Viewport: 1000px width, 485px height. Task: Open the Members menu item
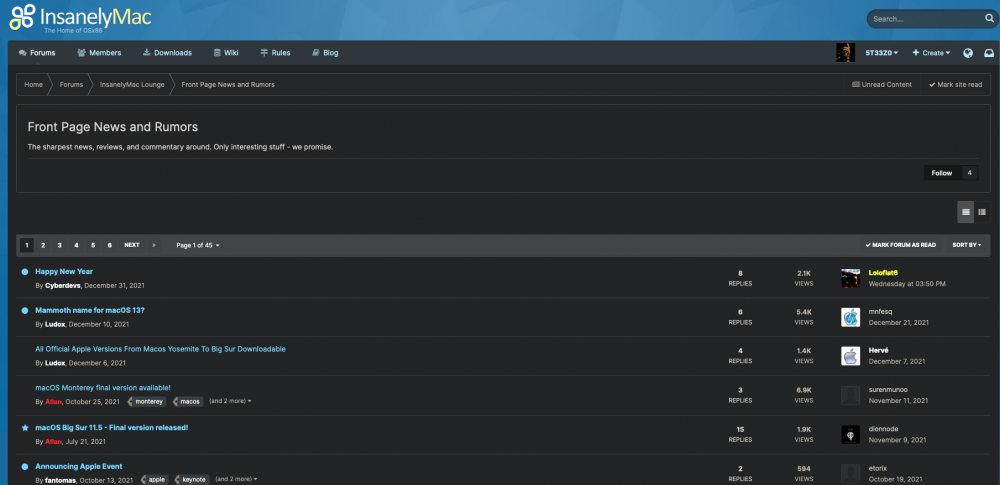click(99, 53)
